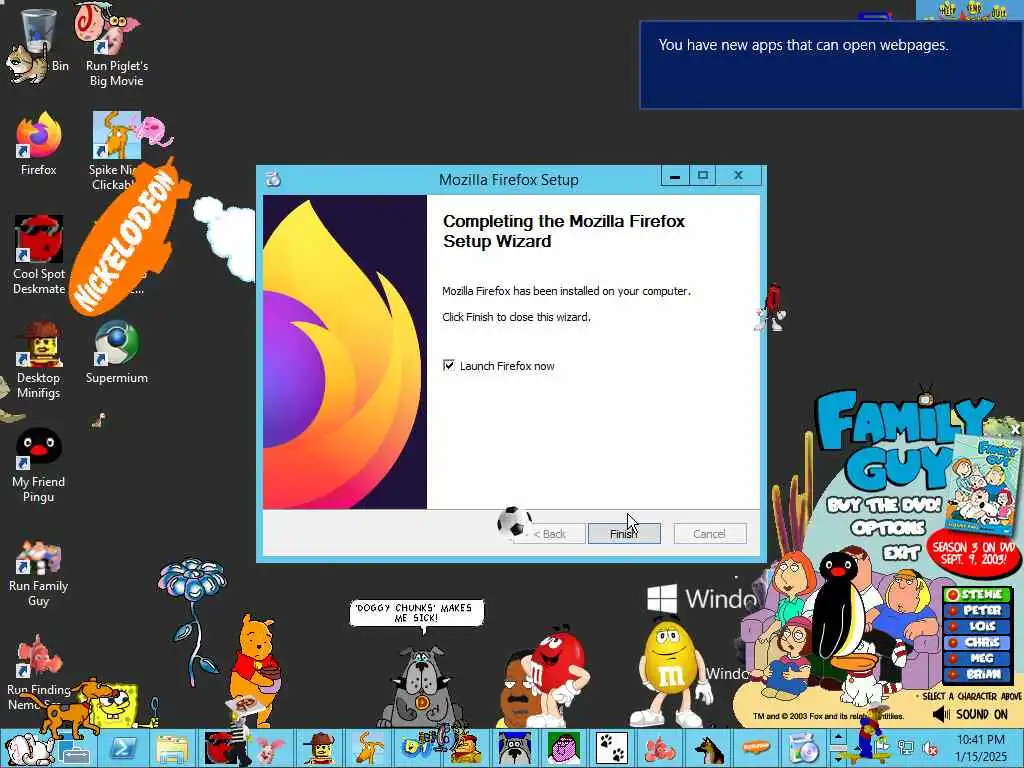
Task: Click the German Shepherd dog taskbar icon
Action: point(710,748)
